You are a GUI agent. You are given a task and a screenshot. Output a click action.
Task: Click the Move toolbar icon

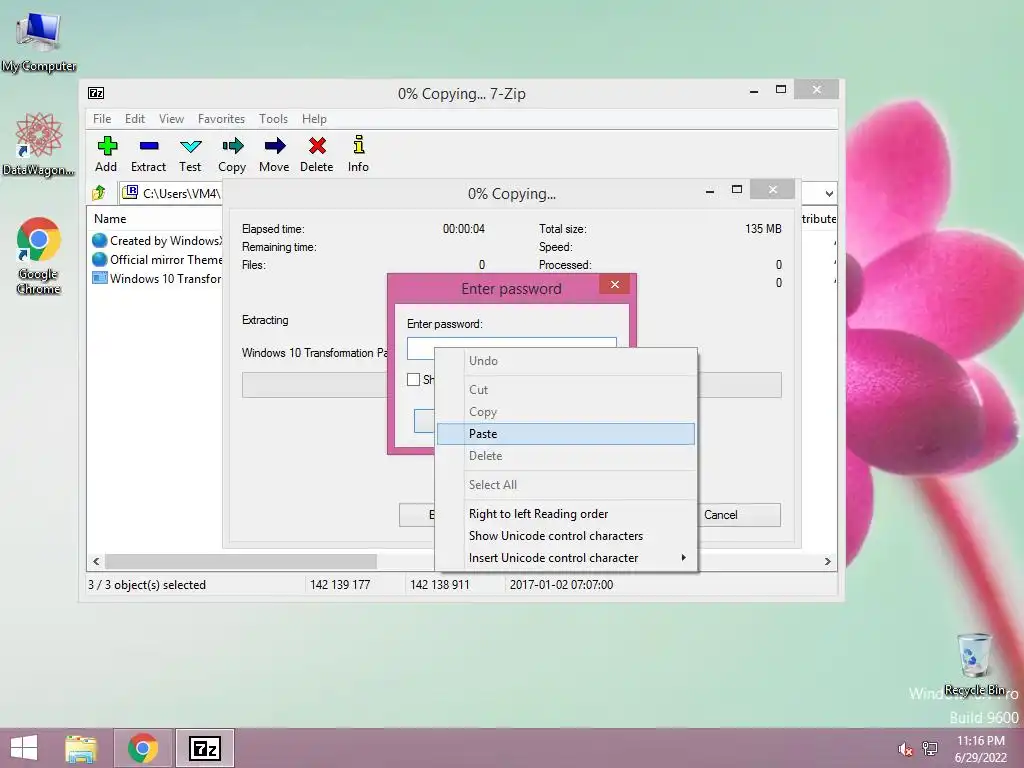274,154
